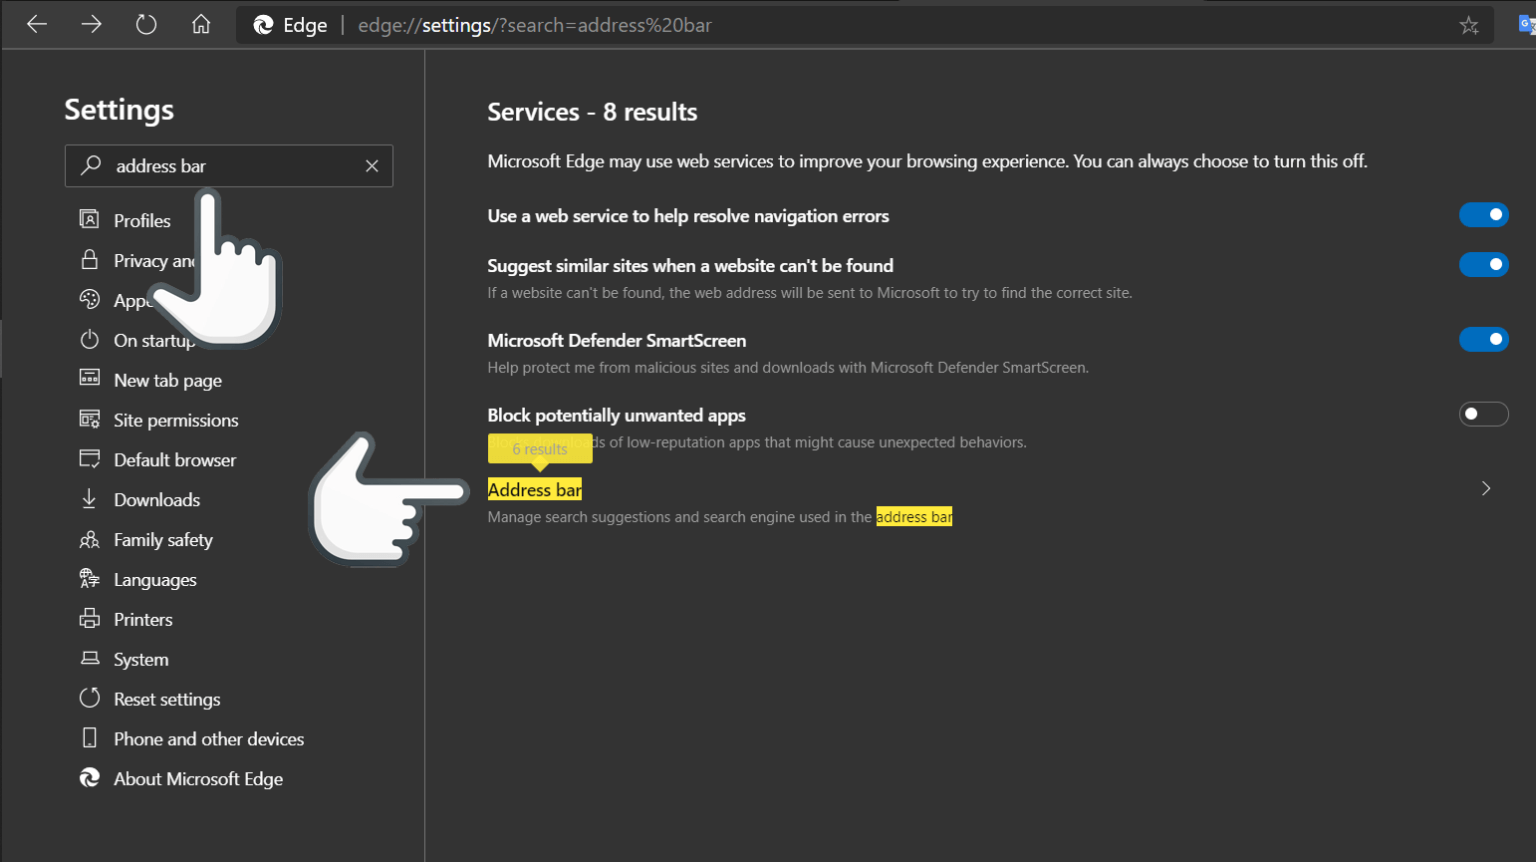
Task: Click the On startup power icon
Action: (x=89, y=340)
